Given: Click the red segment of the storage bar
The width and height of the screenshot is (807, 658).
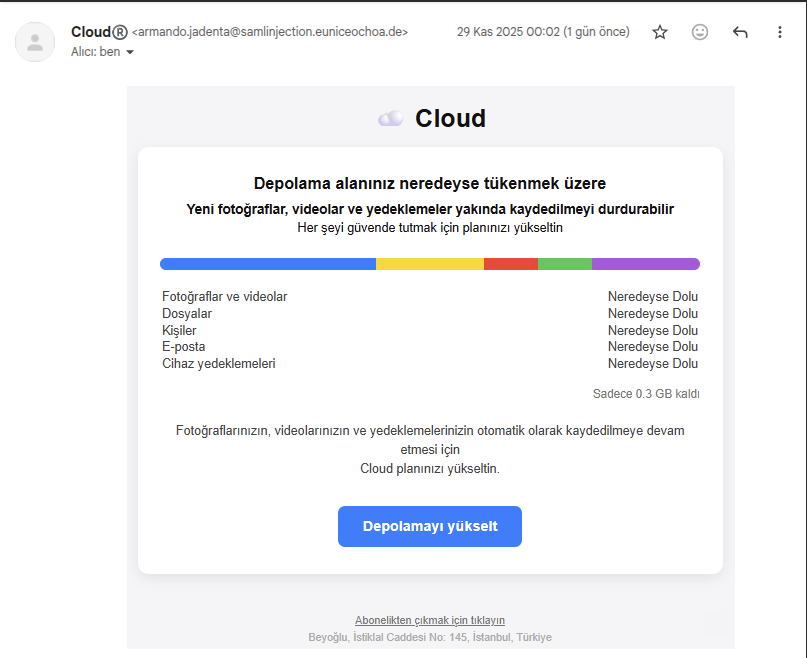Looking at the screenshot, I should 511,264.
